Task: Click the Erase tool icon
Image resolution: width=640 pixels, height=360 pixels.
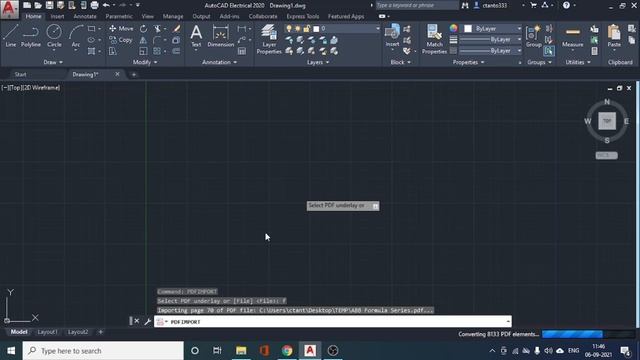Action: tap(176, 29)
